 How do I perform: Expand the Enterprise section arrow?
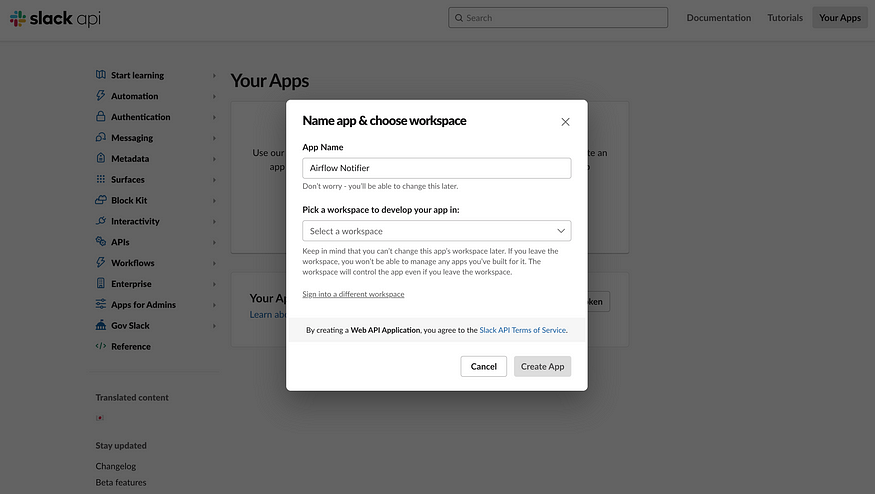pyautogui.click(x=214, y=284)
